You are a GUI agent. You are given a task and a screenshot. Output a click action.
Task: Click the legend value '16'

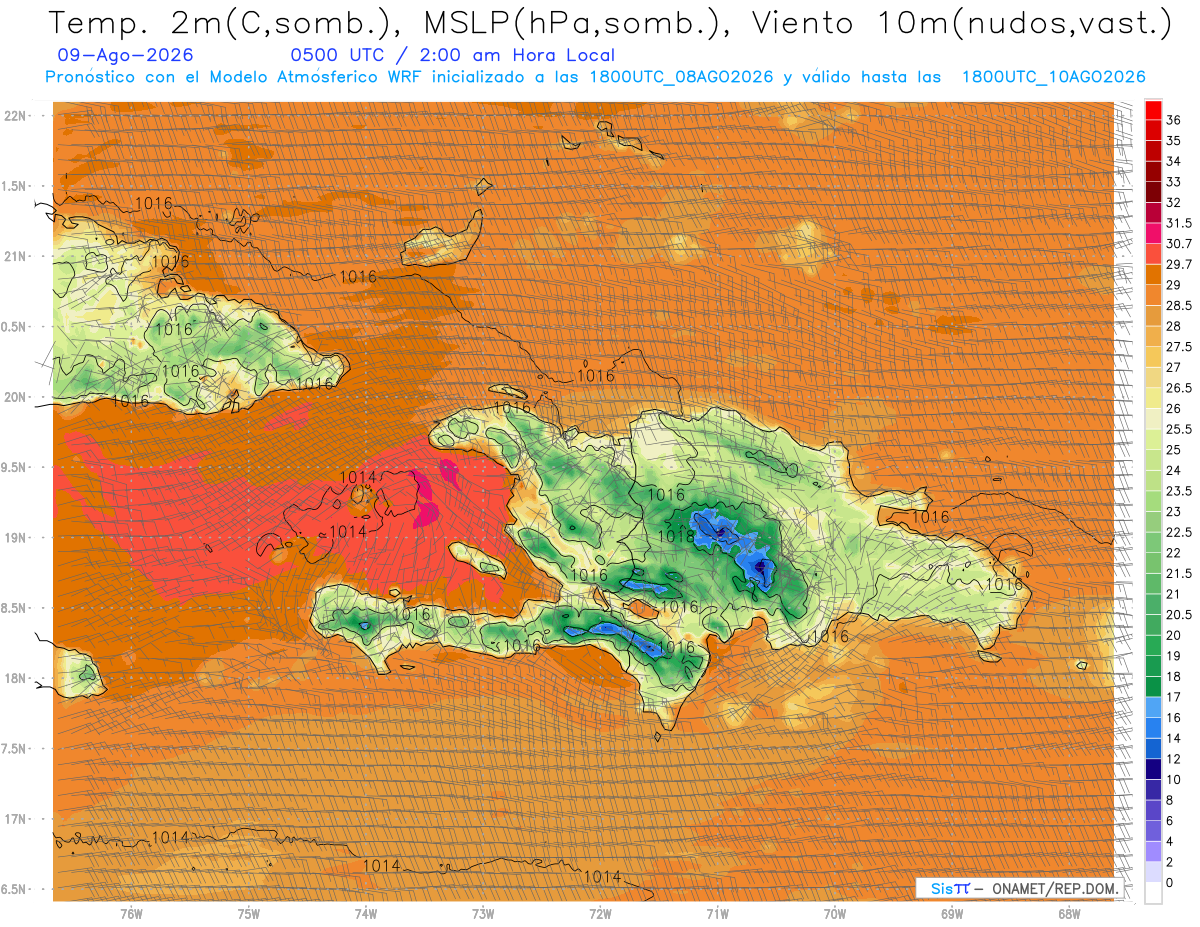click(1174, 717)
